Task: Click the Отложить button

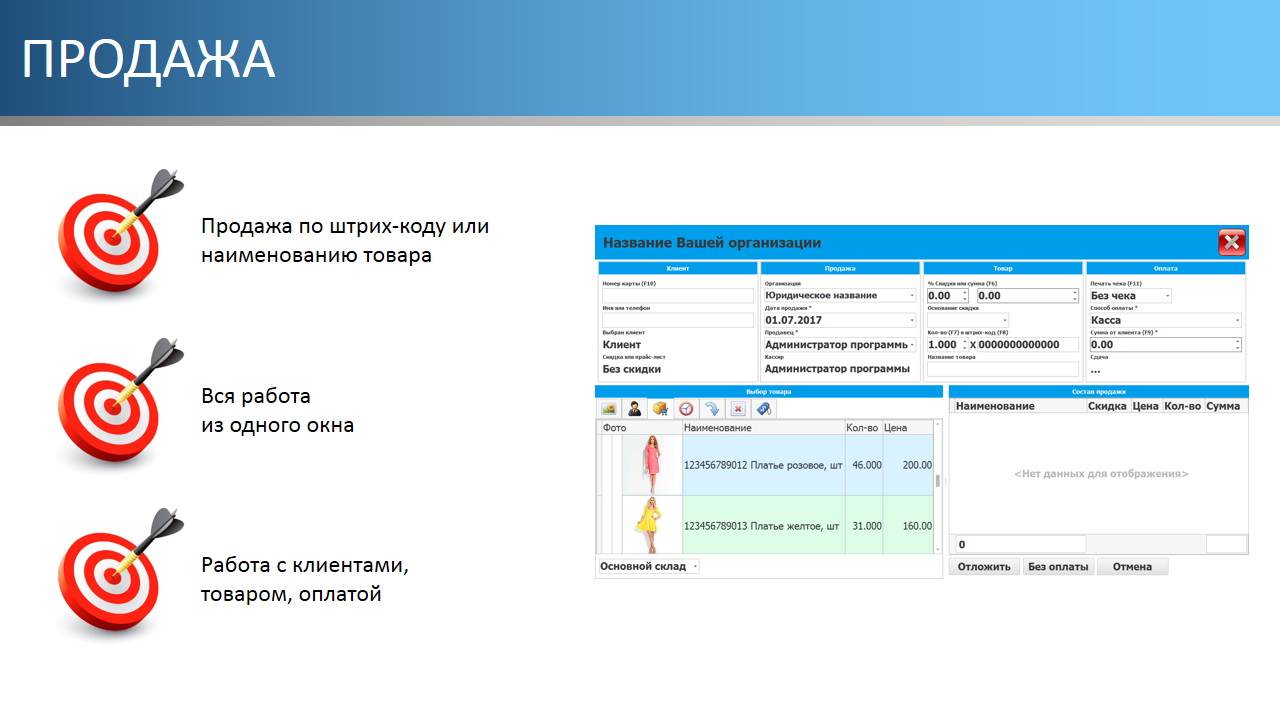Action: pos(984,567)
